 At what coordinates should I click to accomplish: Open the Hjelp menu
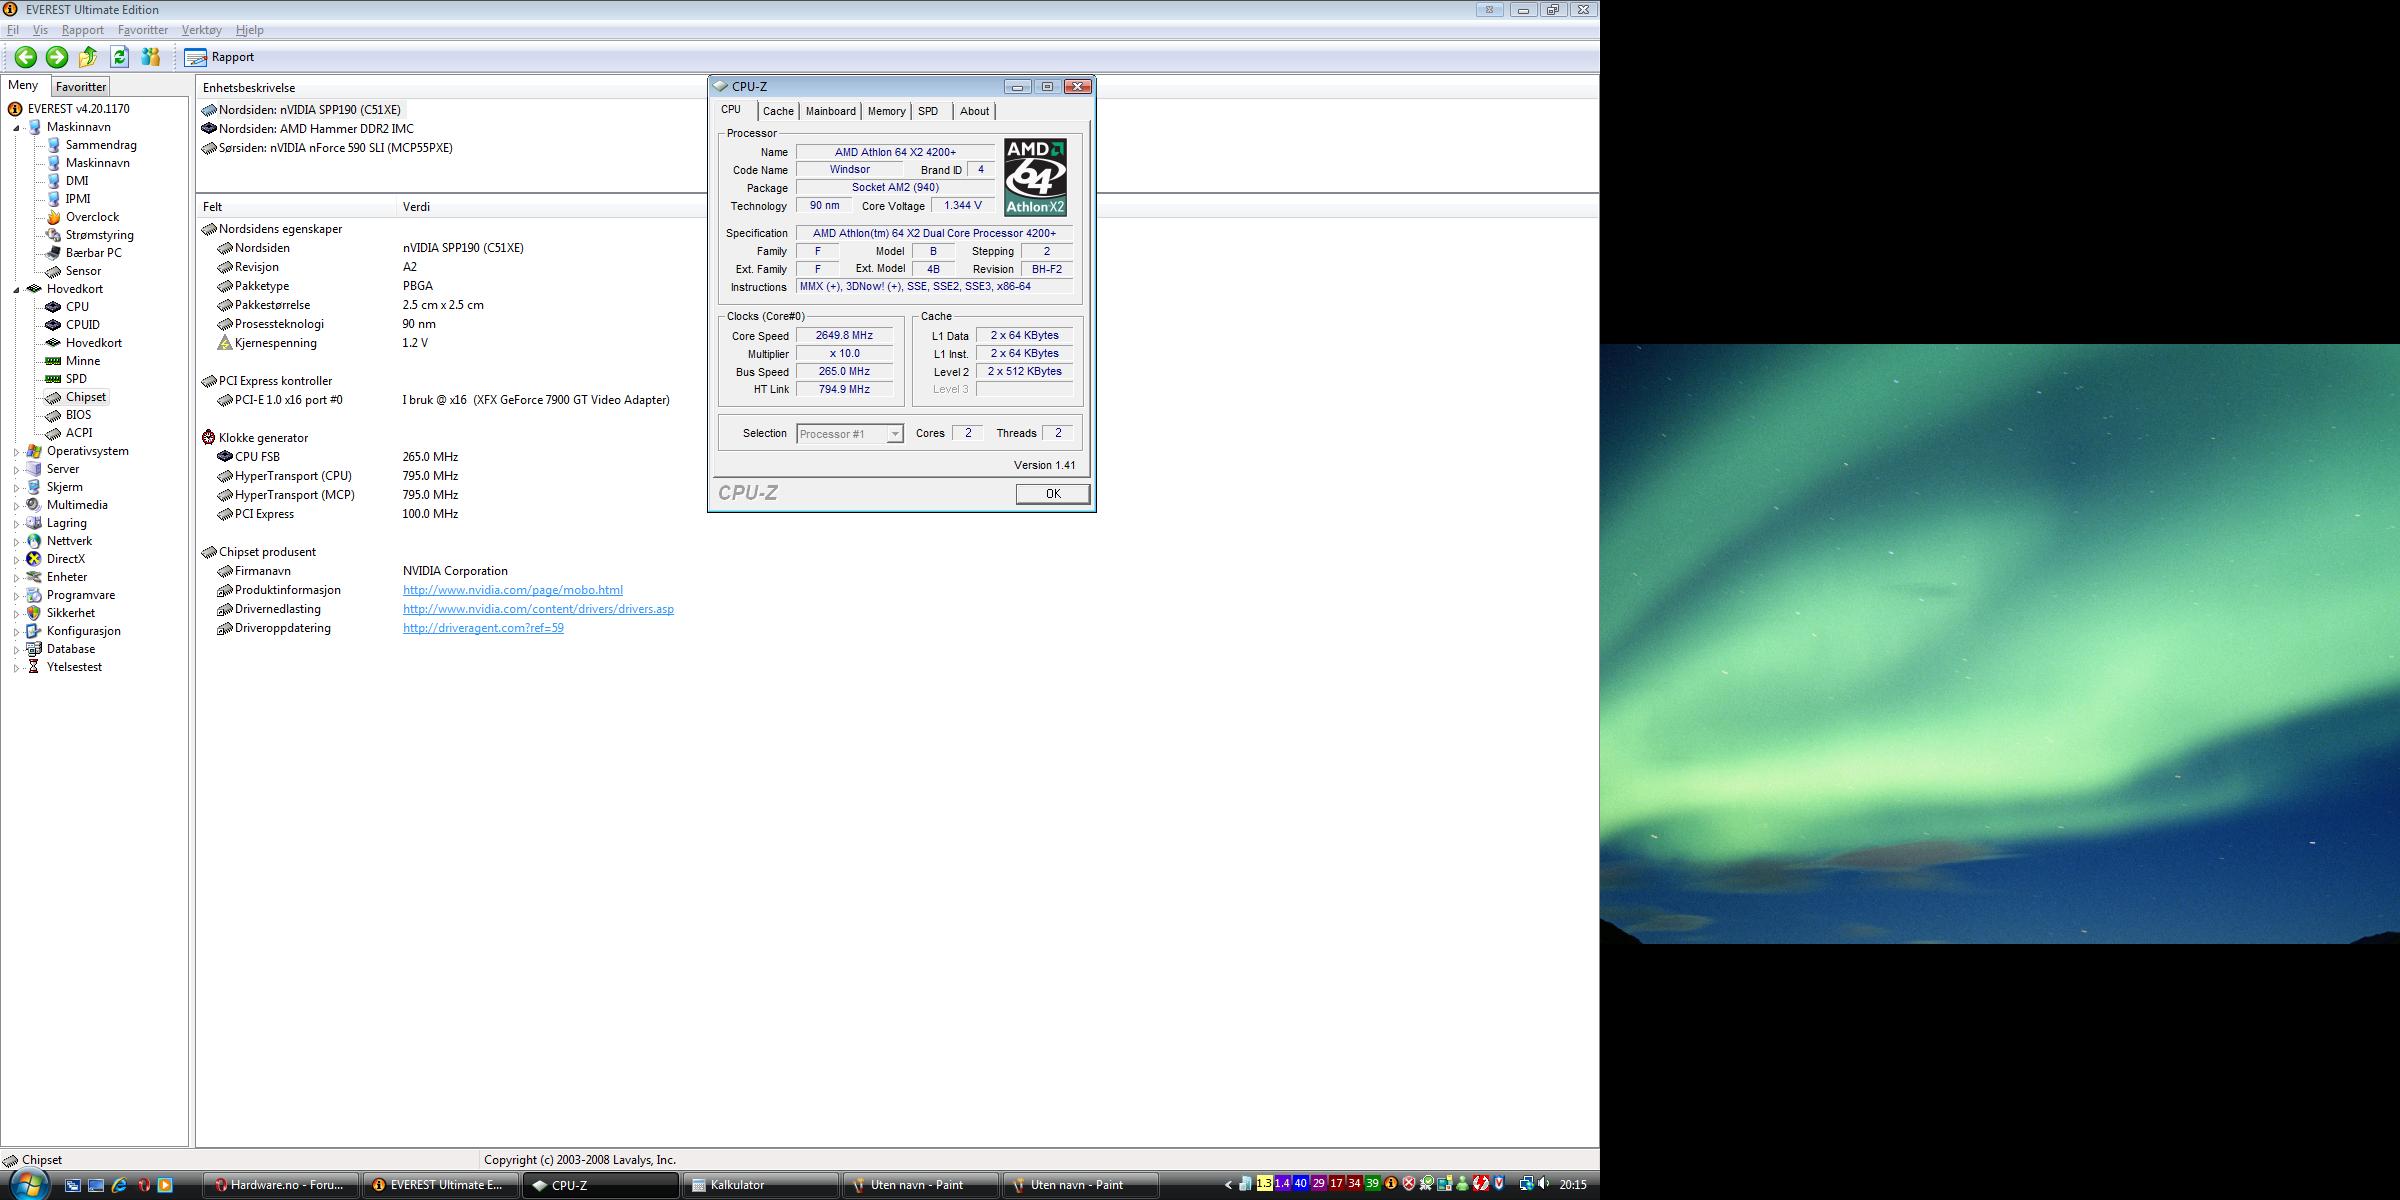coord(250,30)
